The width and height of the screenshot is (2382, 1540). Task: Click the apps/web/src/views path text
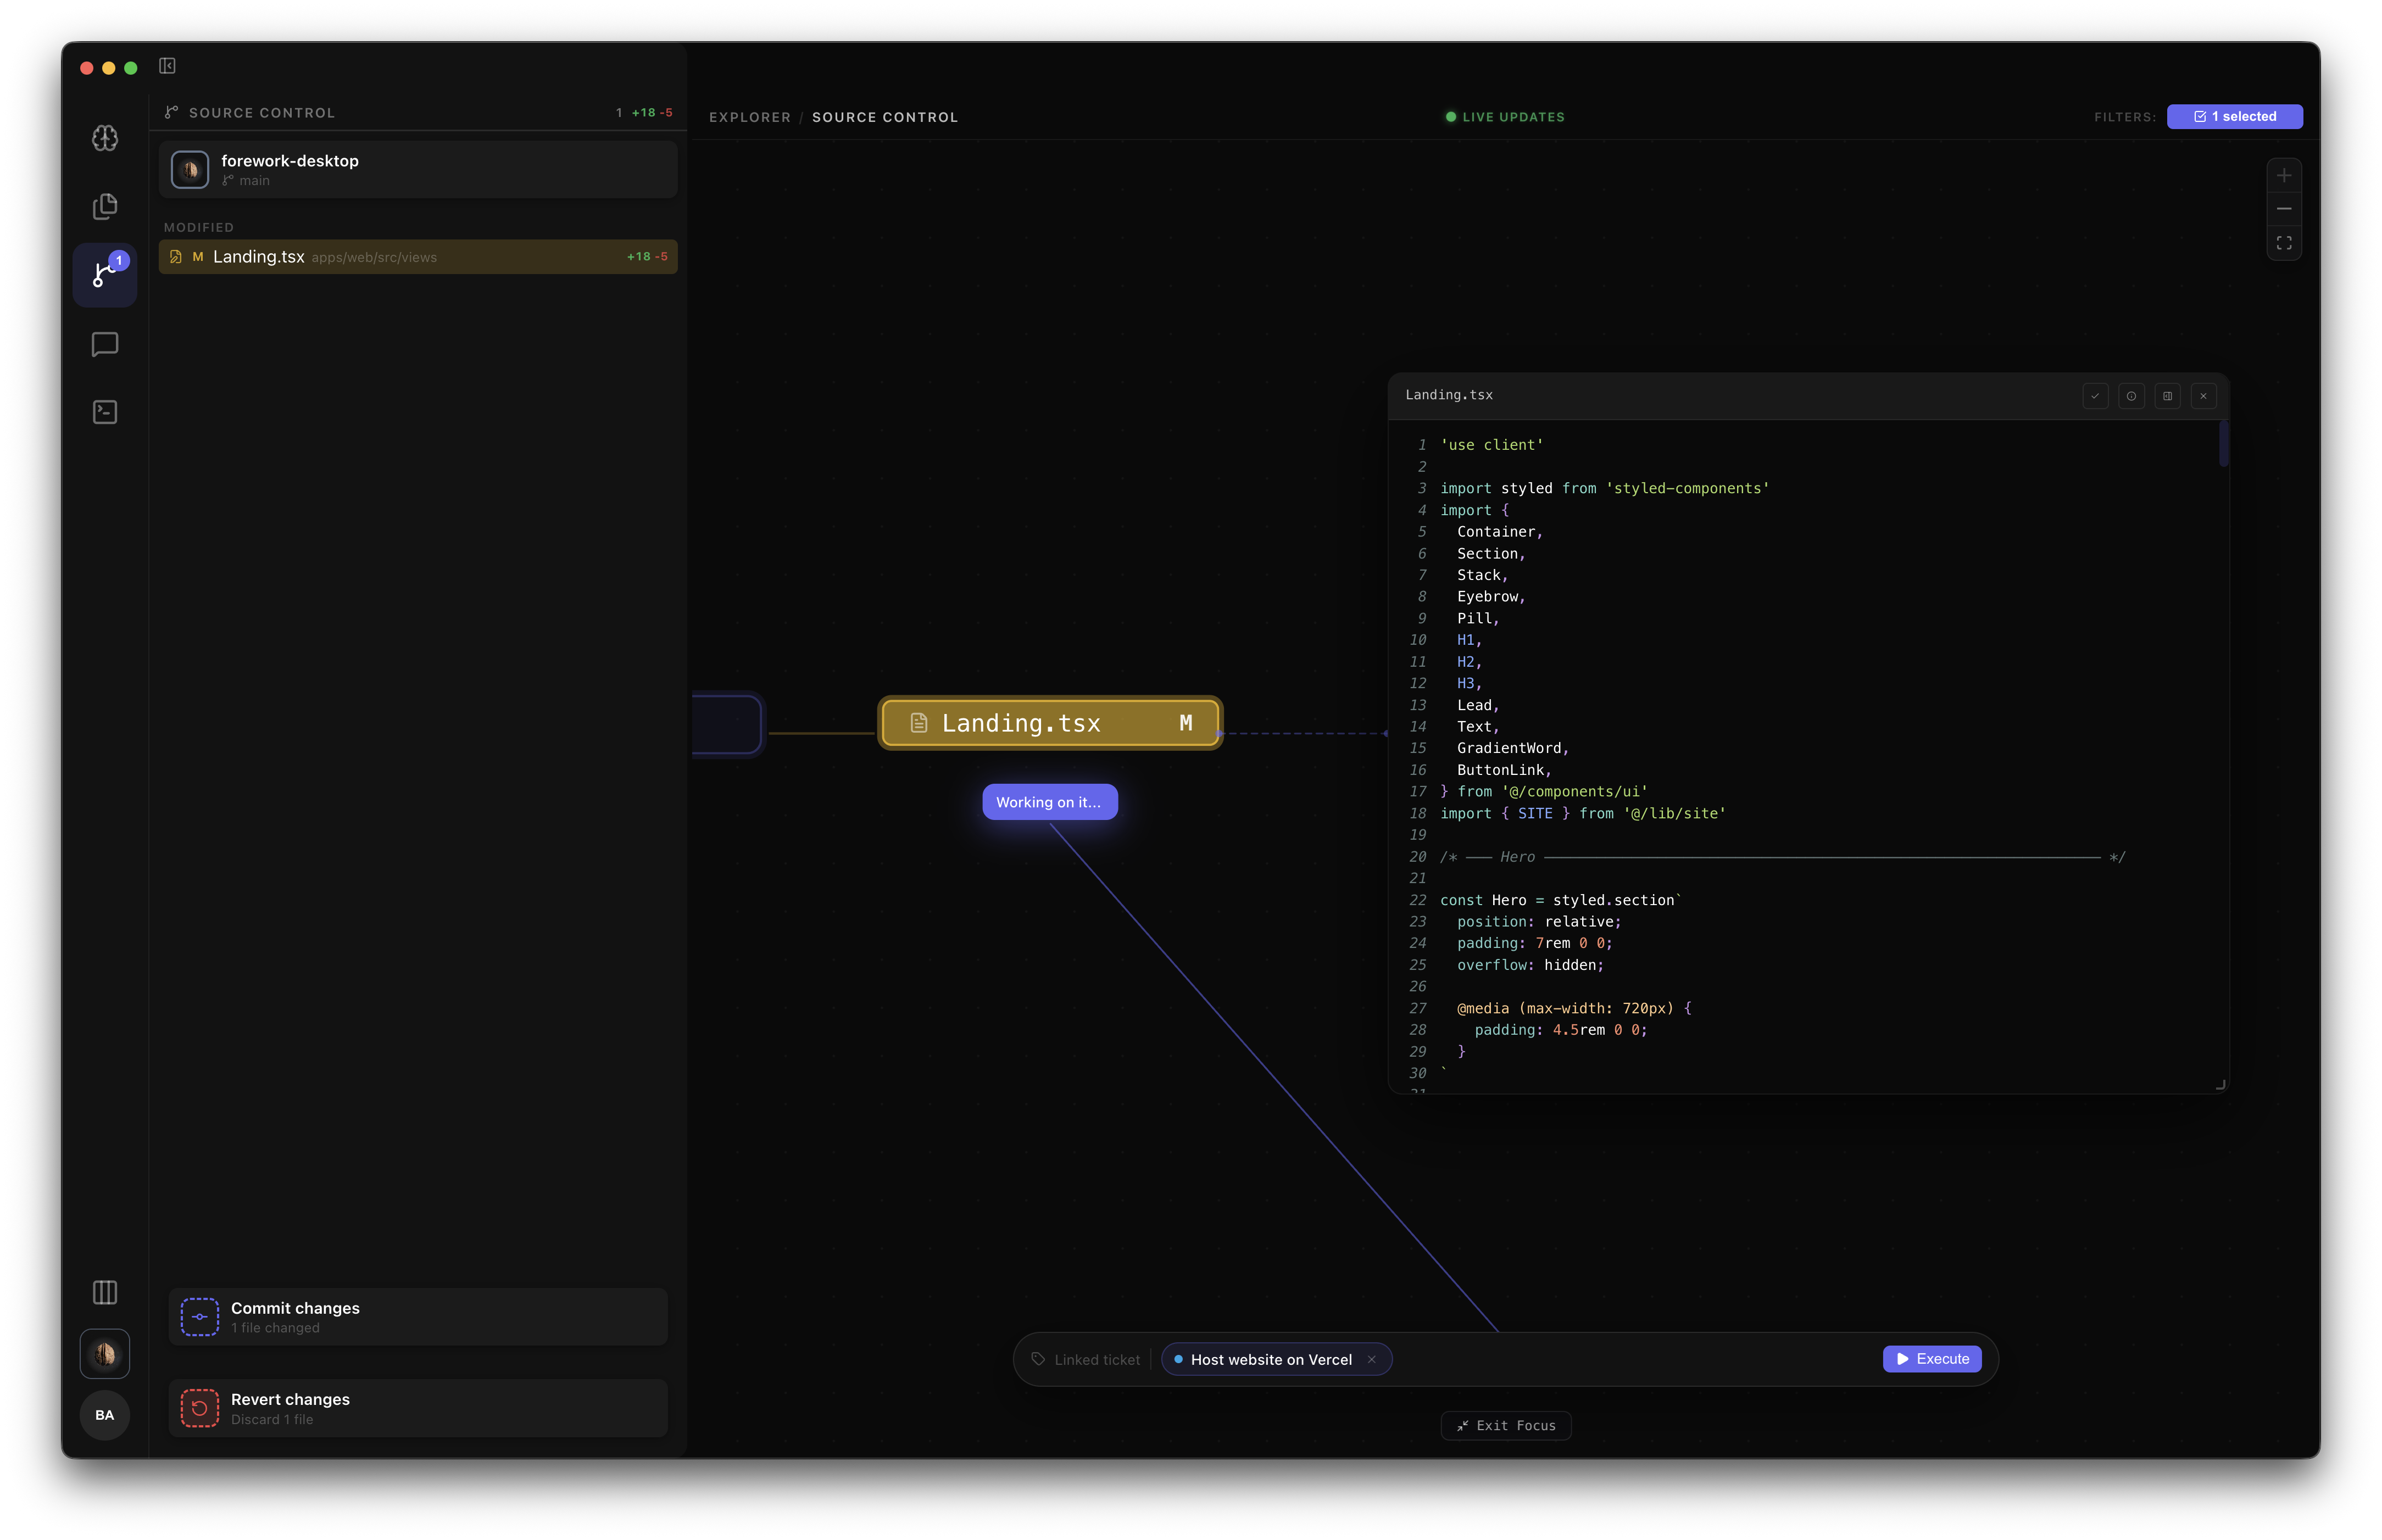[x=374, y=258]
